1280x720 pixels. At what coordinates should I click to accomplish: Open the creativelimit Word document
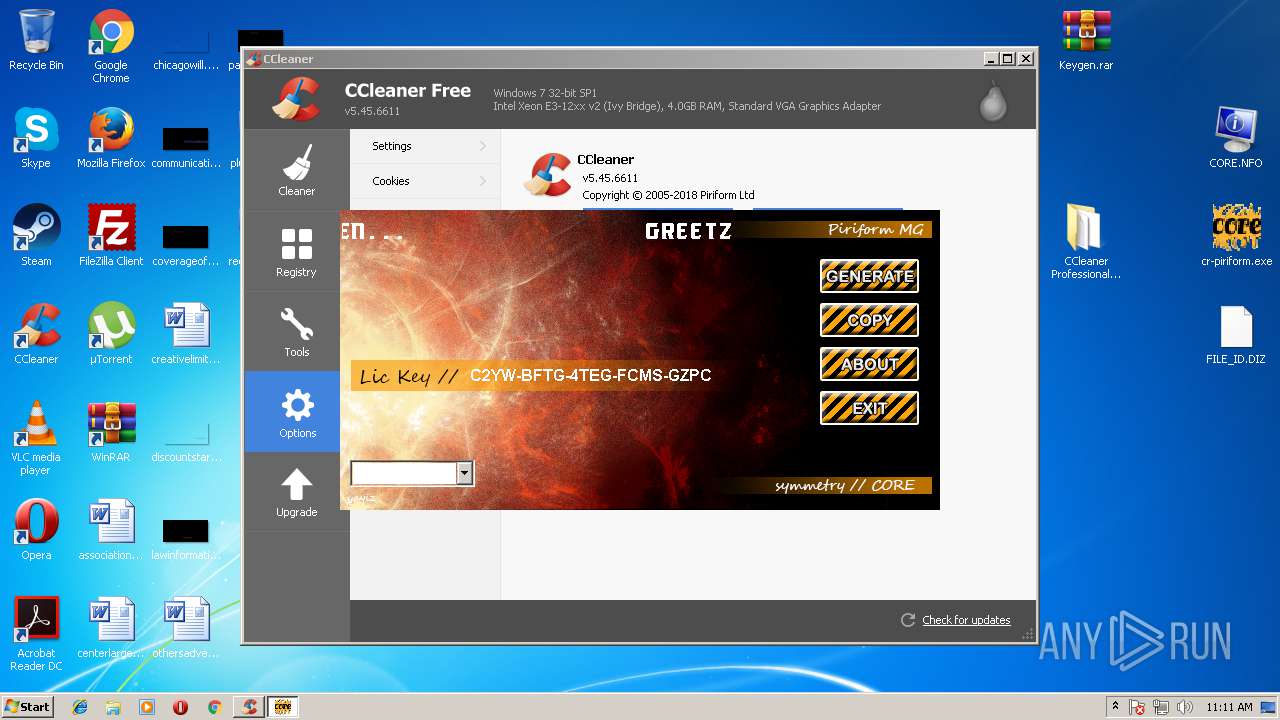click(x=186, y=334)
